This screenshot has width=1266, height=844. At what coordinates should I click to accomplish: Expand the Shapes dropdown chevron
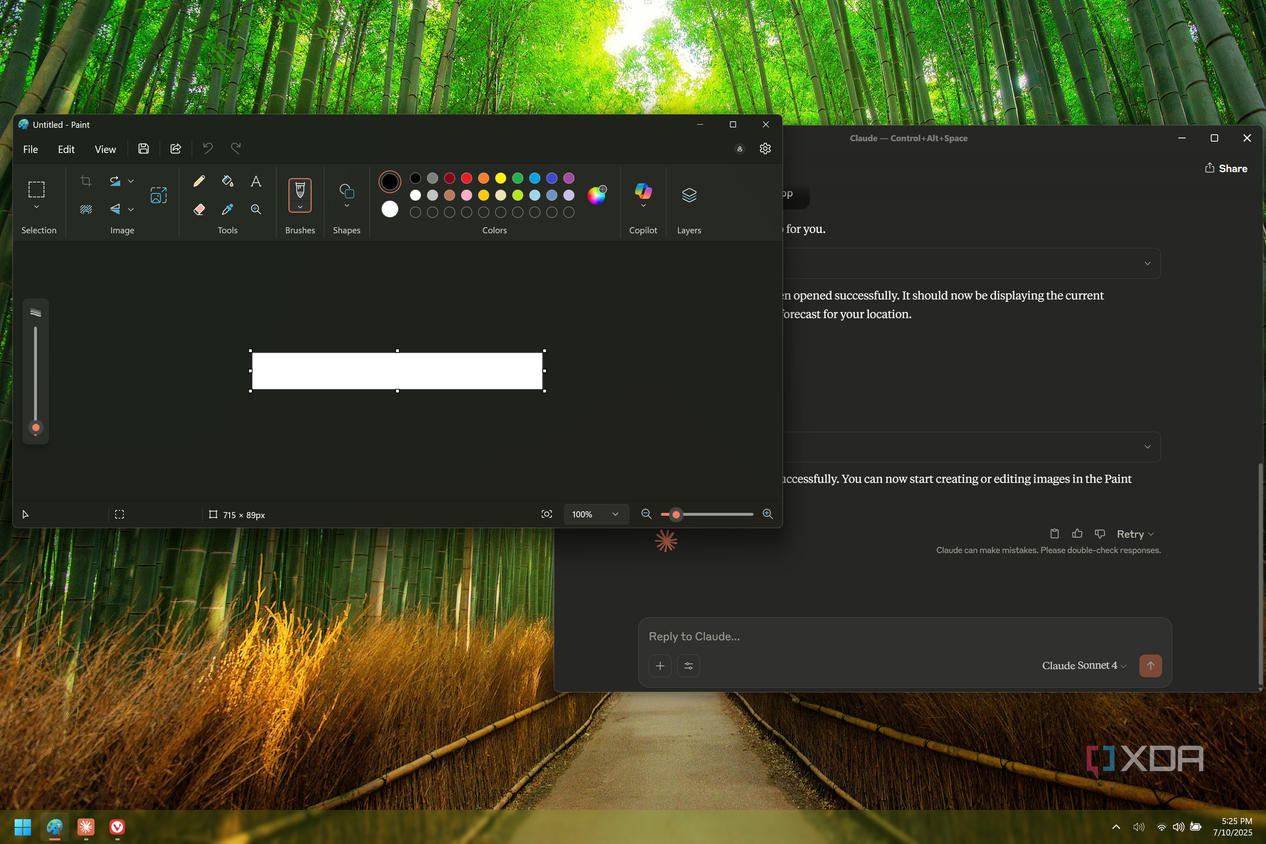click(346, 206)
